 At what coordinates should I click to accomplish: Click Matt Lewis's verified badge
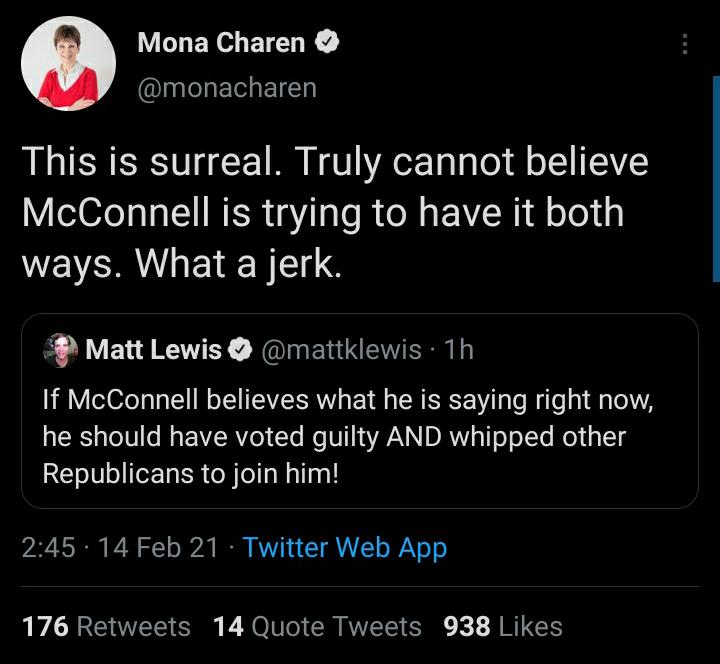tap(240, 349)
